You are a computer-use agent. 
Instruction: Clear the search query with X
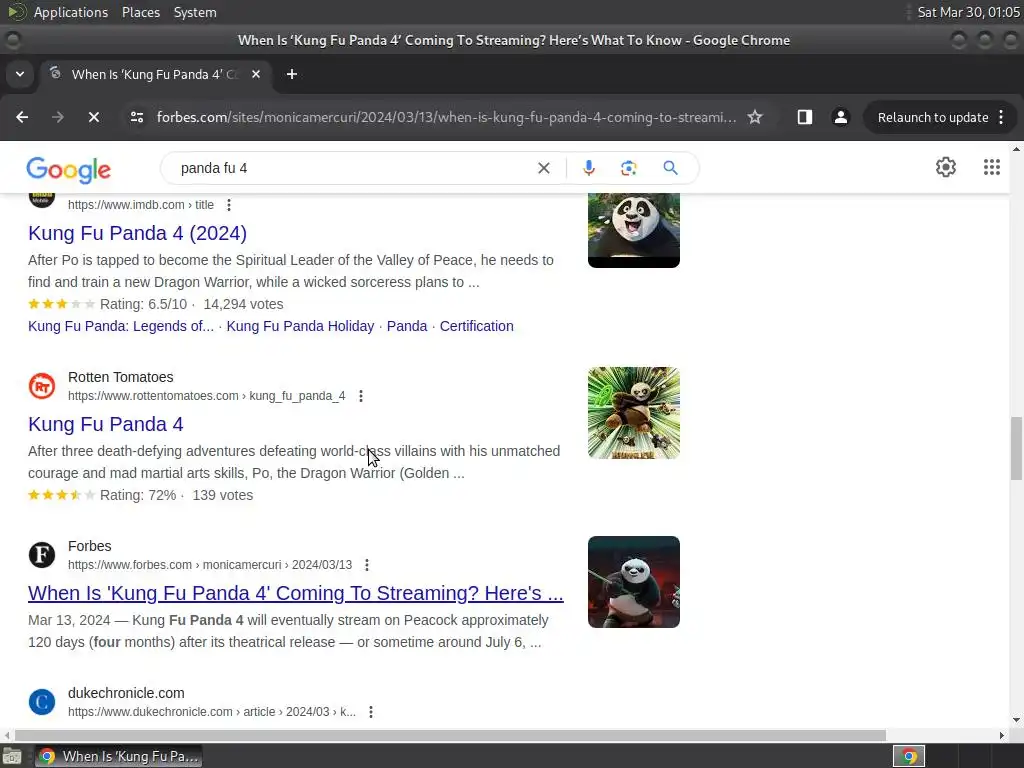[543, 168]
